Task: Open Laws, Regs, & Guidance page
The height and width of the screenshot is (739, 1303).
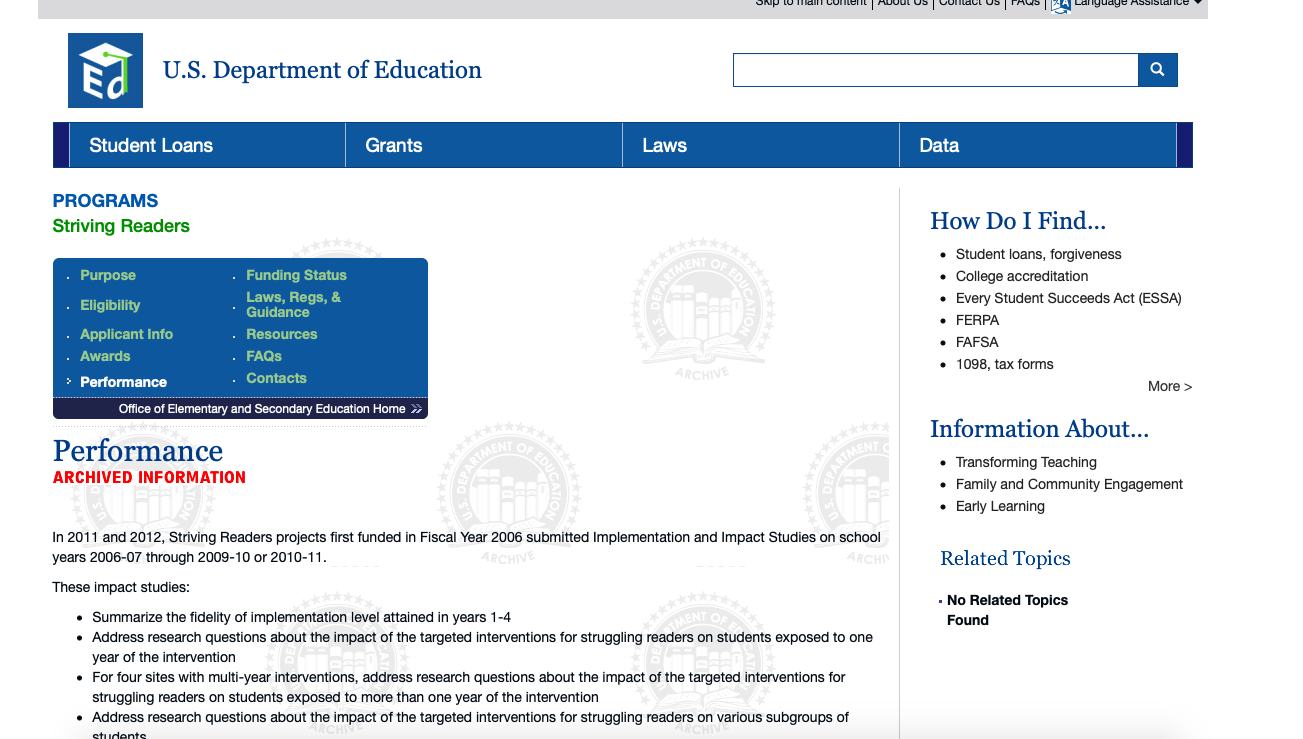Action: pos(294,304)
